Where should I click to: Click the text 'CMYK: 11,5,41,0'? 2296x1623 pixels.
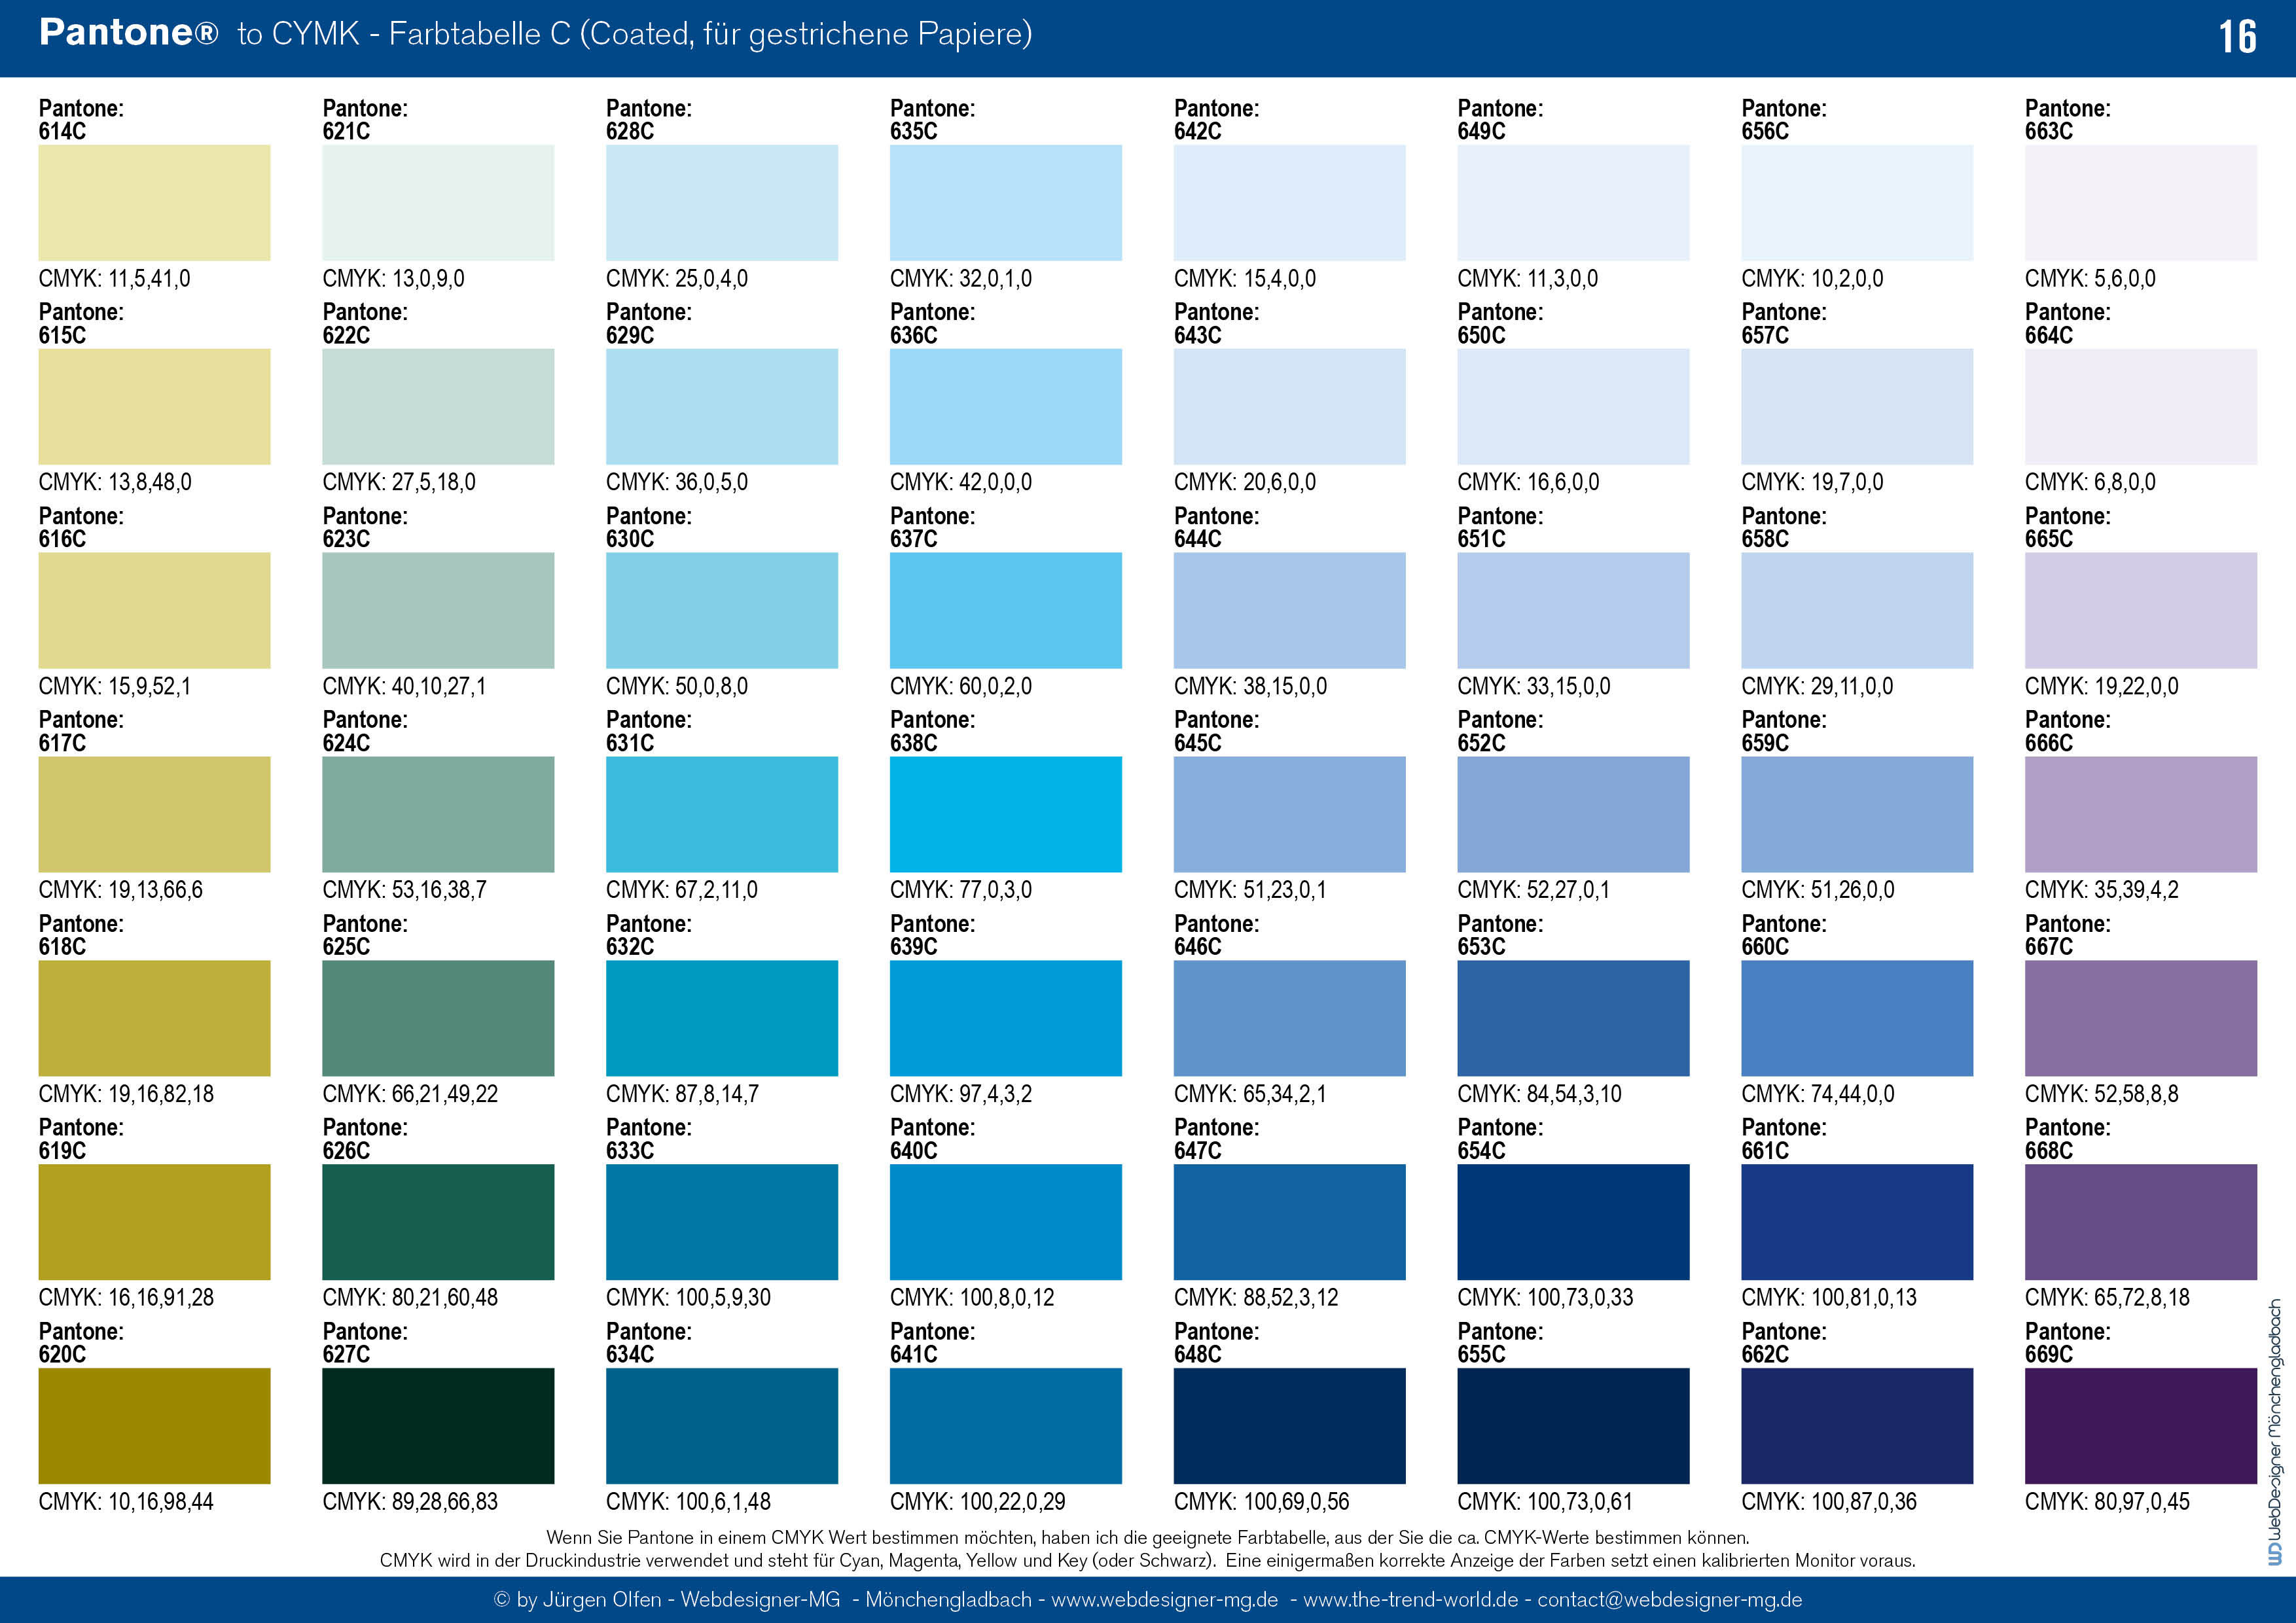click(x=114, y=279)
